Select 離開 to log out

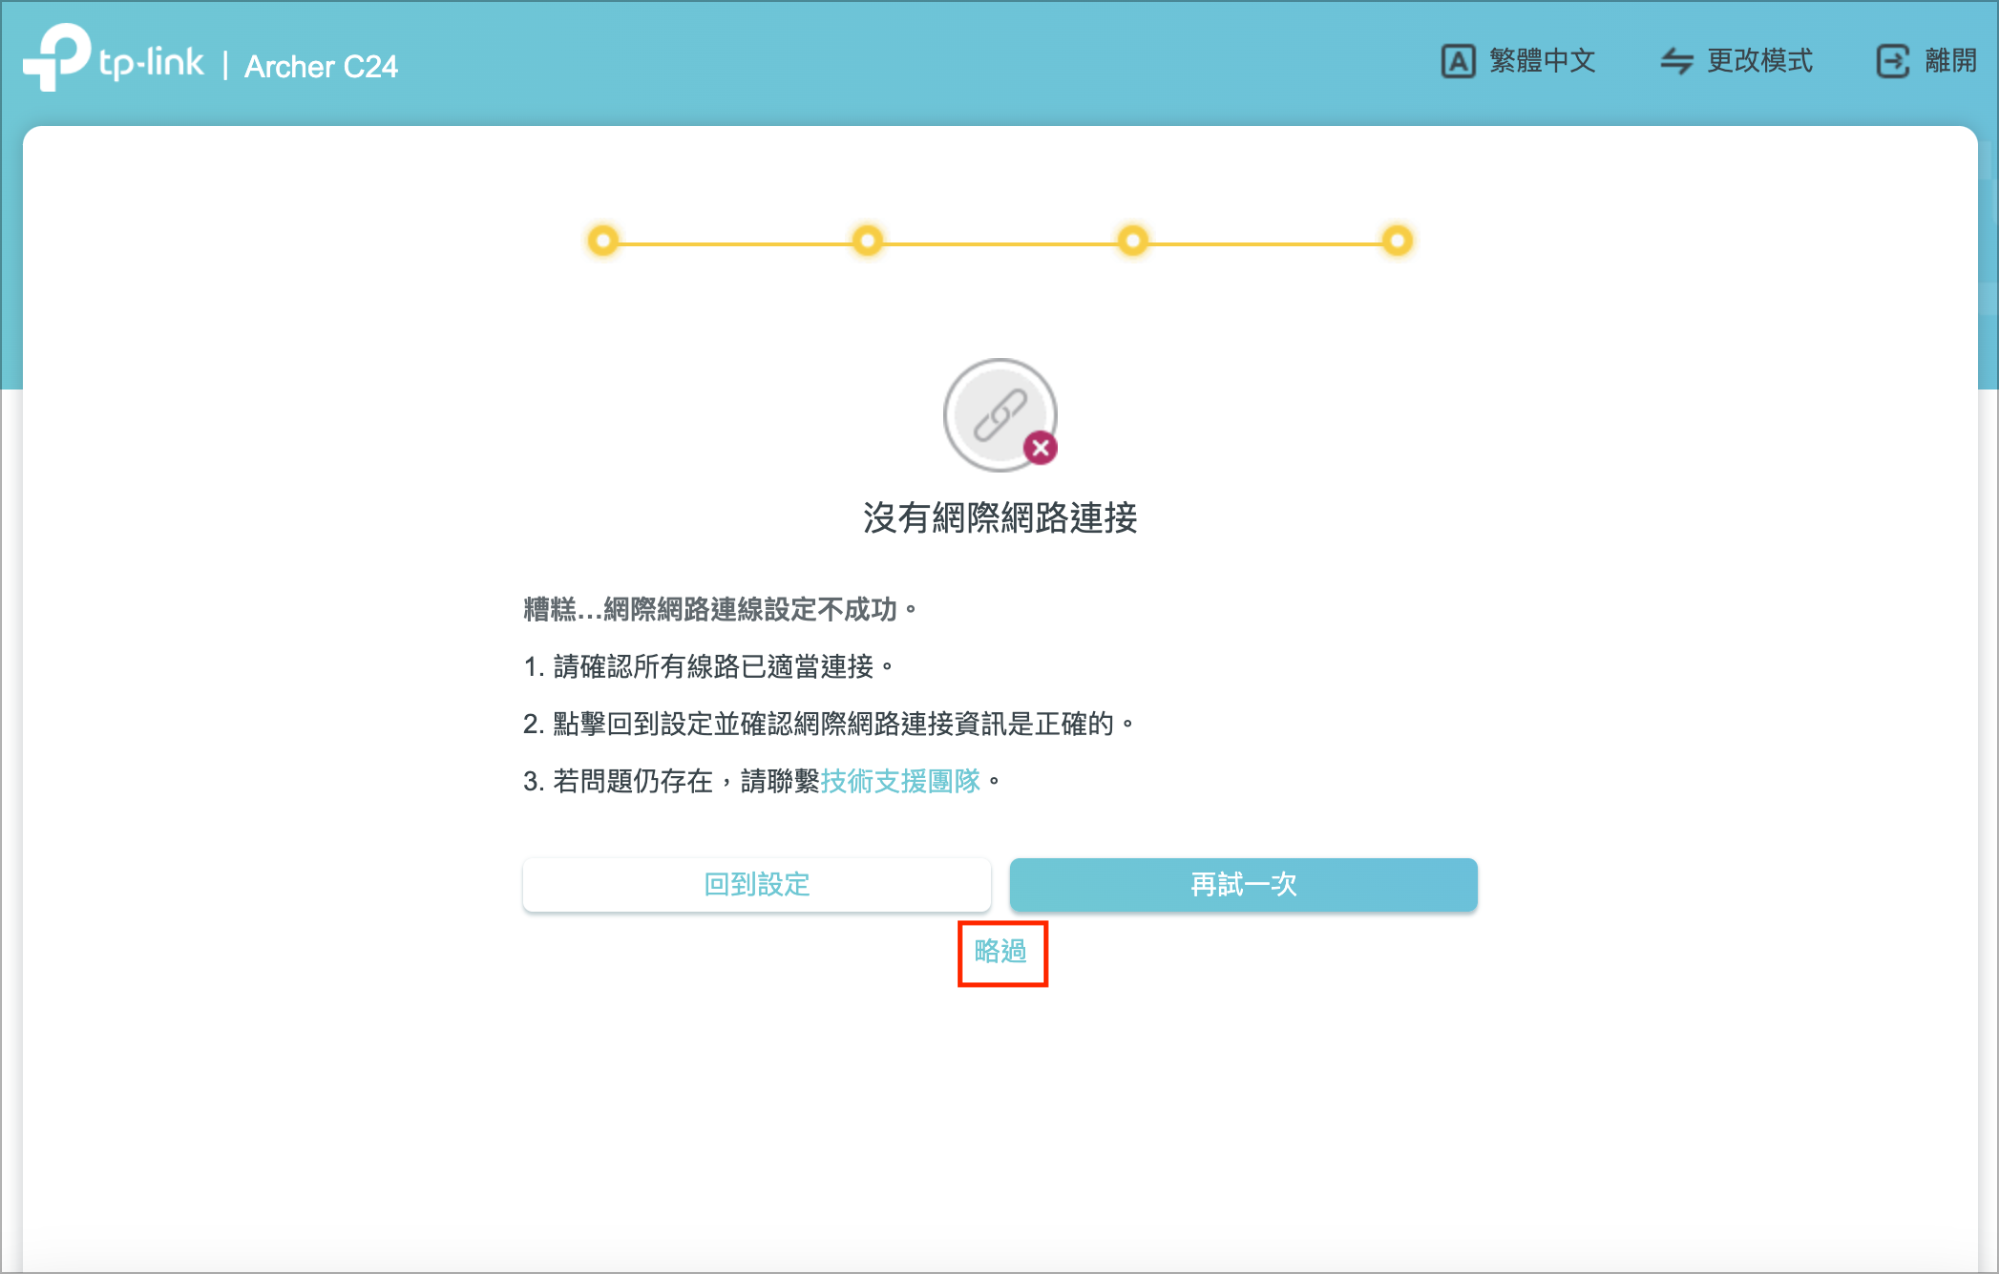[x=1950, y=61]
